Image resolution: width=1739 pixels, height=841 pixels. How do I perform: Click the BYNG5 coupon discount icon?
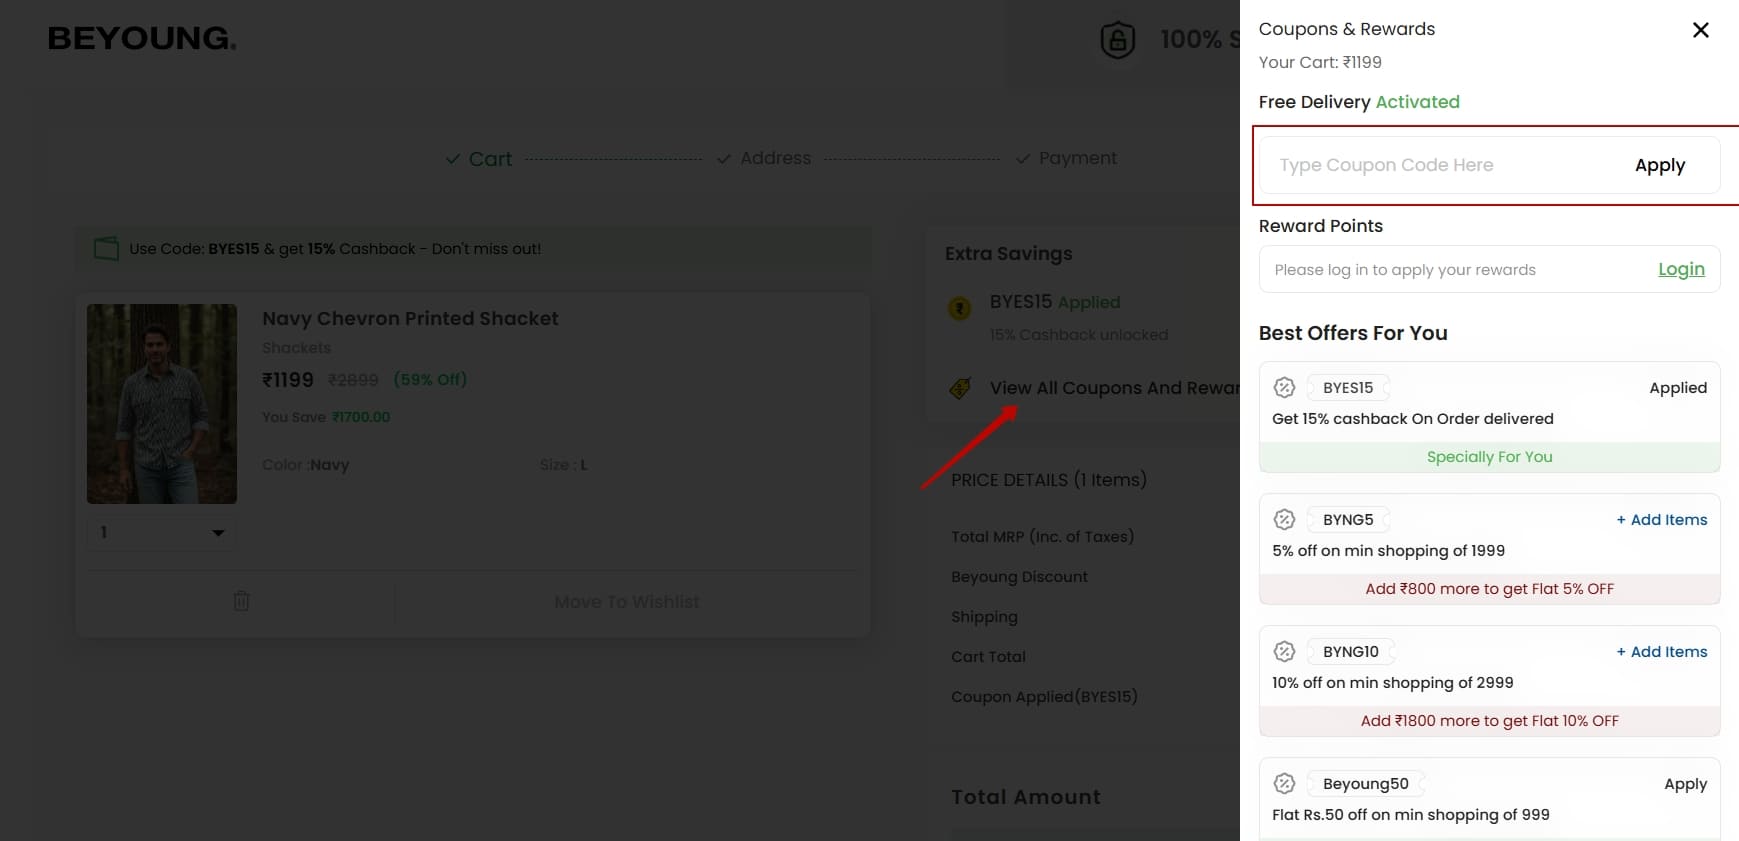(x=1285, y=519)
